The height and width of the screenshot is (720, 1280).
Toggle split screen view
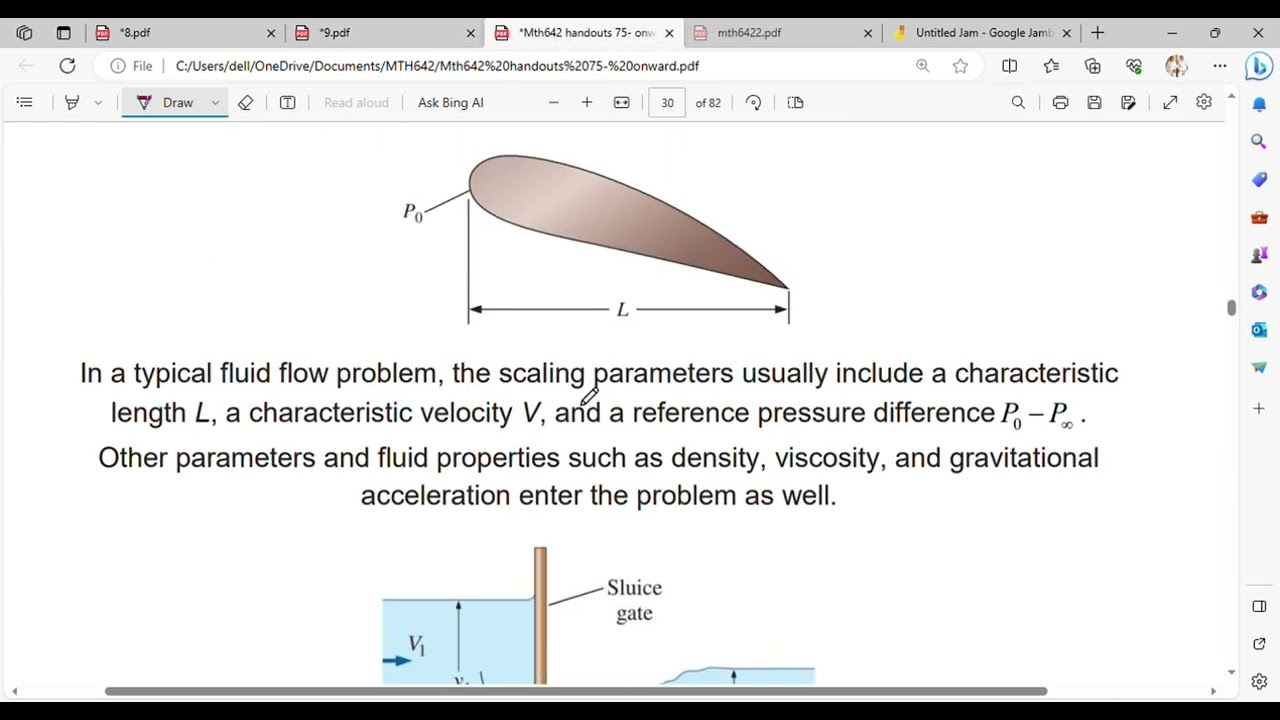(x=1009, y=66)
